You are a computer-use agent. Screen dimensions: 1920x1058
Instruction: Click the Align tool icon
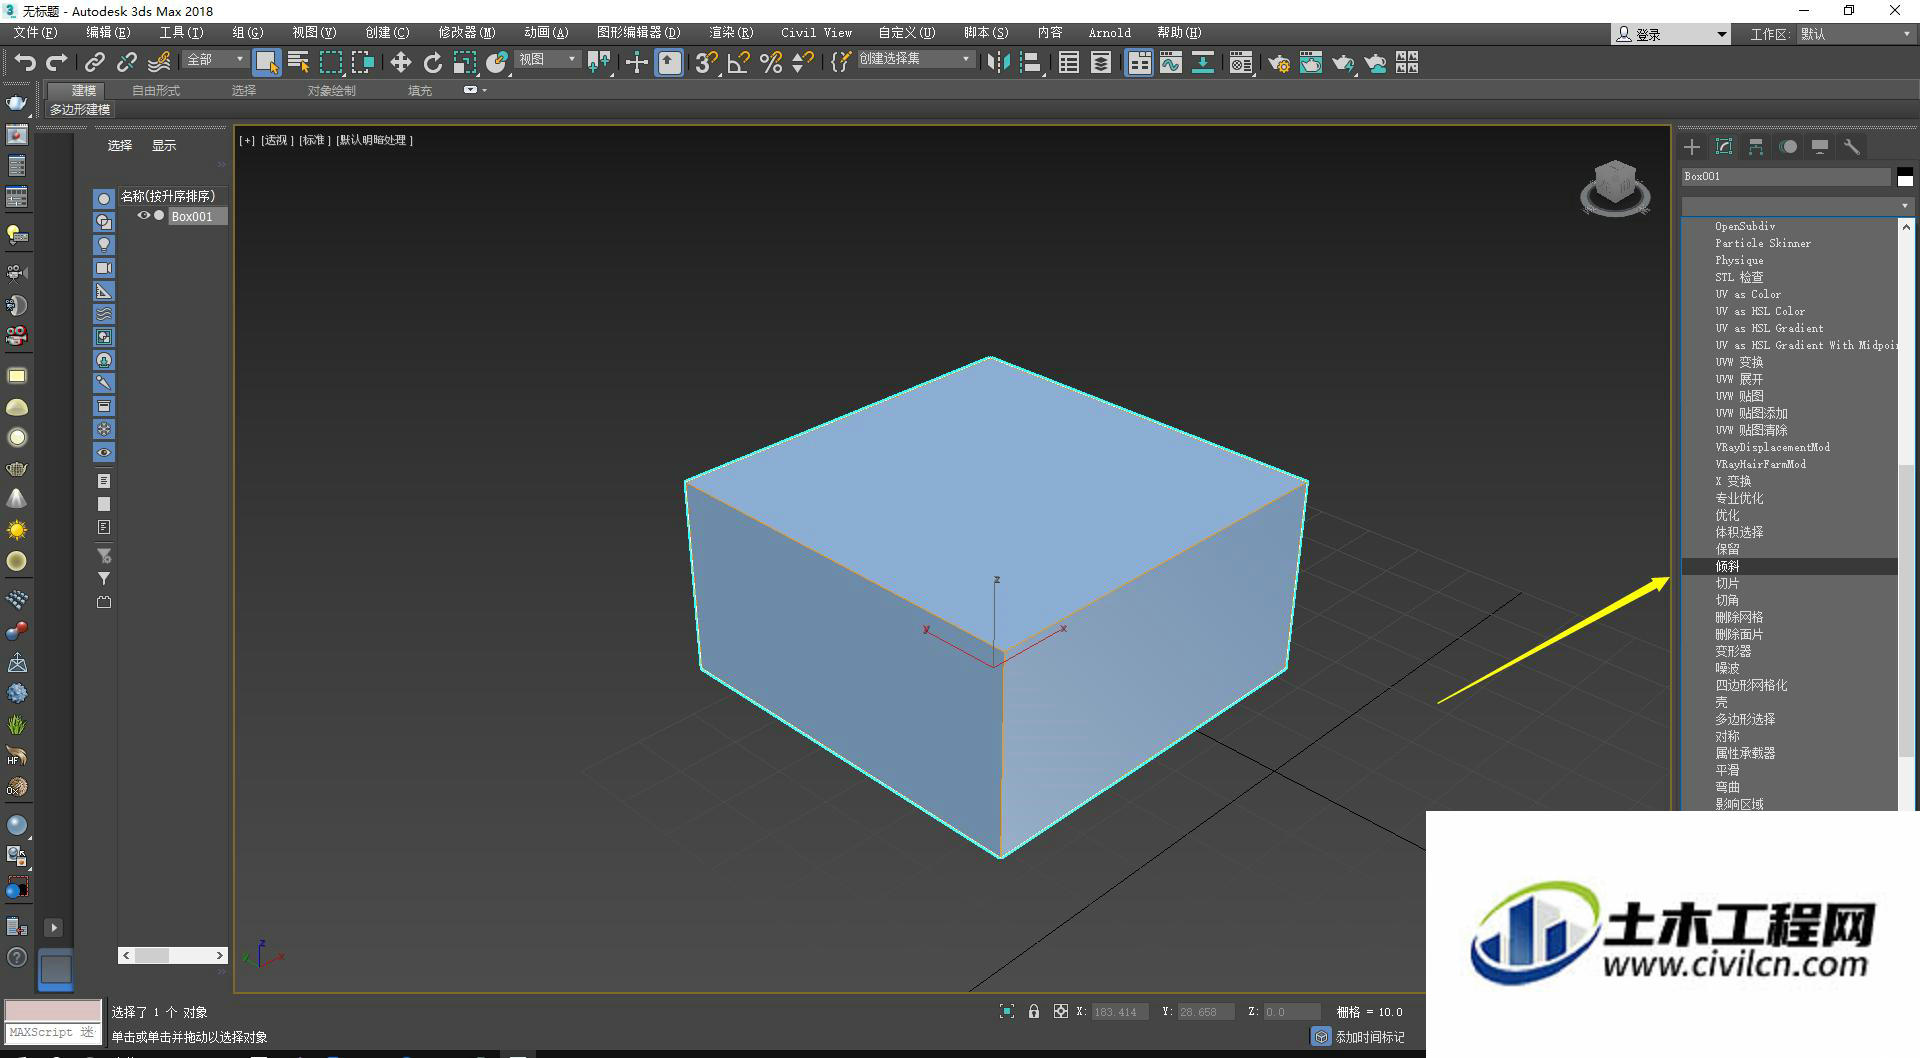(x=1031, y=63)
